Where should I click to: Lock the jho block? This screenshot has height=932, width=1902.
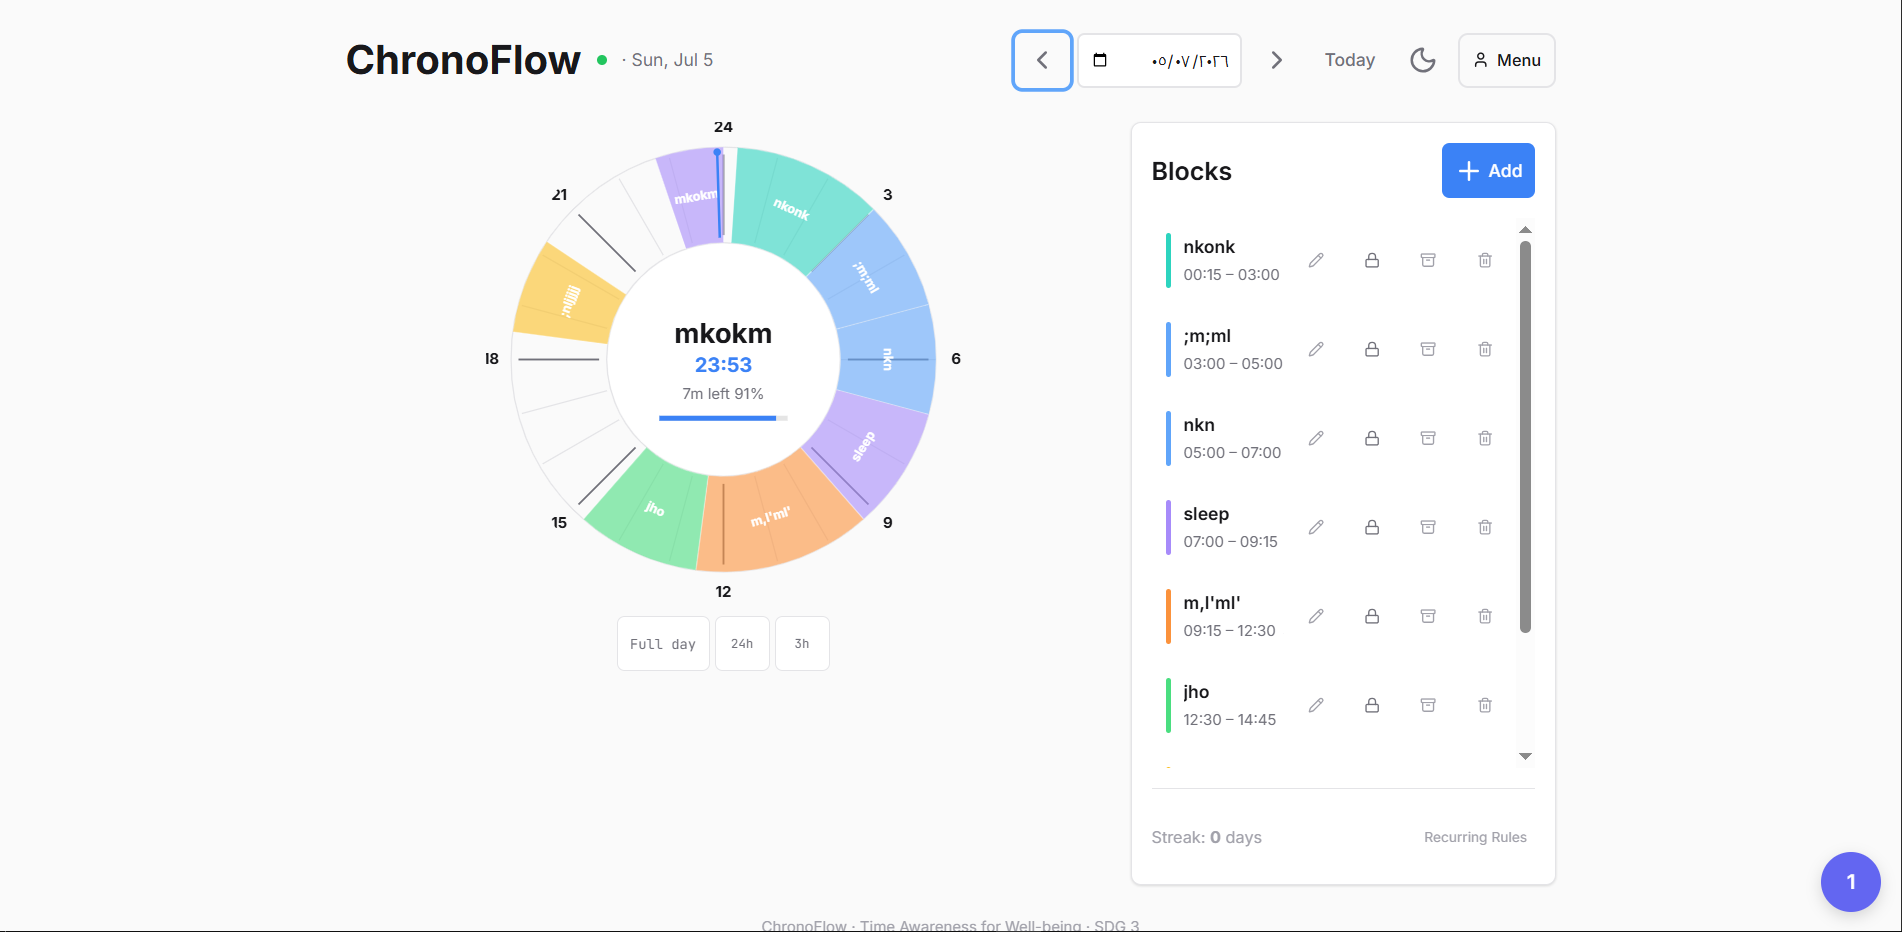(x=1372, y=705)
